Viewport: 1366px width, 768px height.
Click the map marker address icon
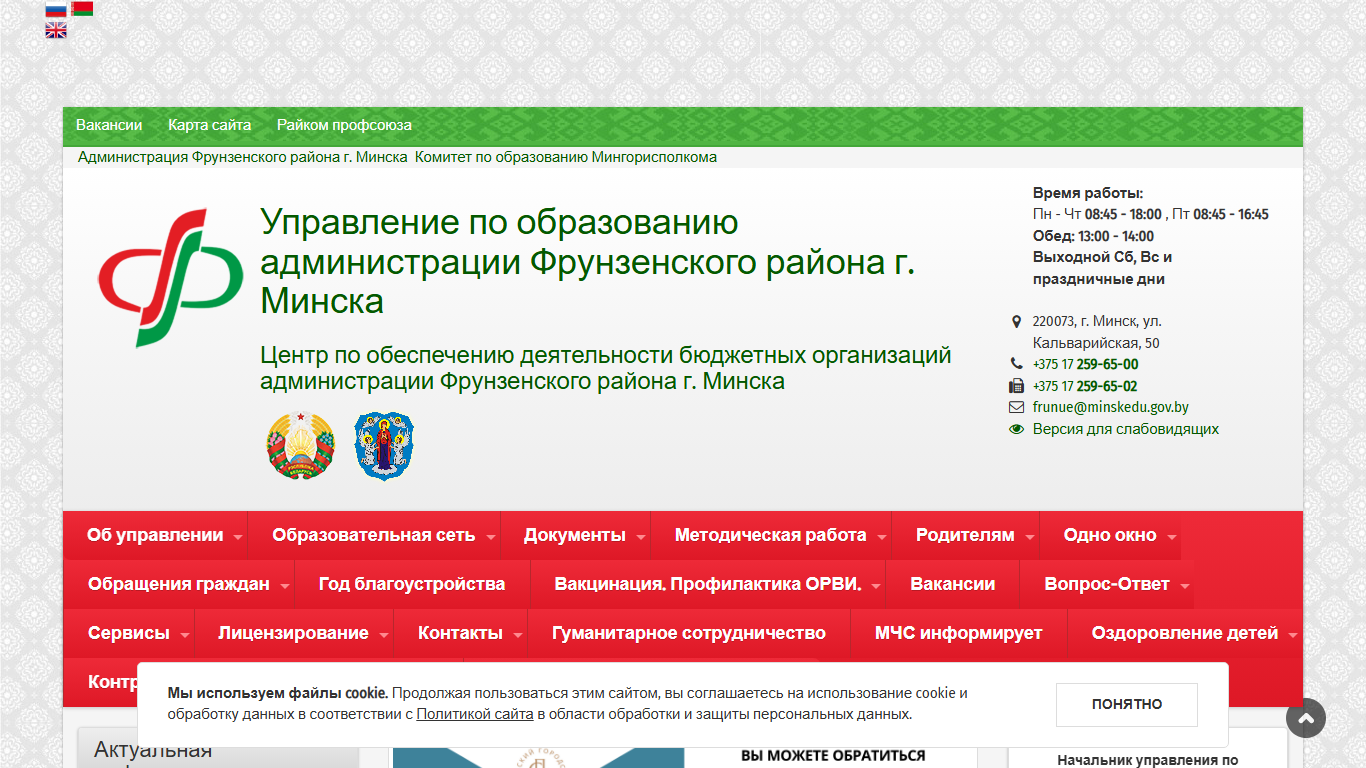pos(1017,322)
